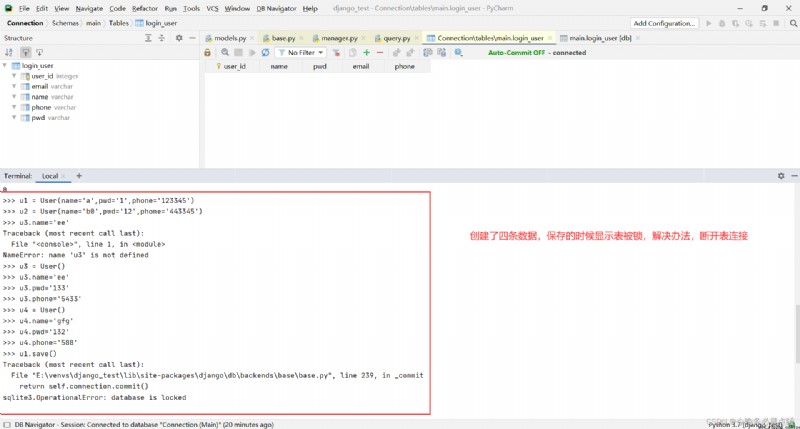The image size is (800, 429).
Task: Open the File menu
Action: coord(24,8)
